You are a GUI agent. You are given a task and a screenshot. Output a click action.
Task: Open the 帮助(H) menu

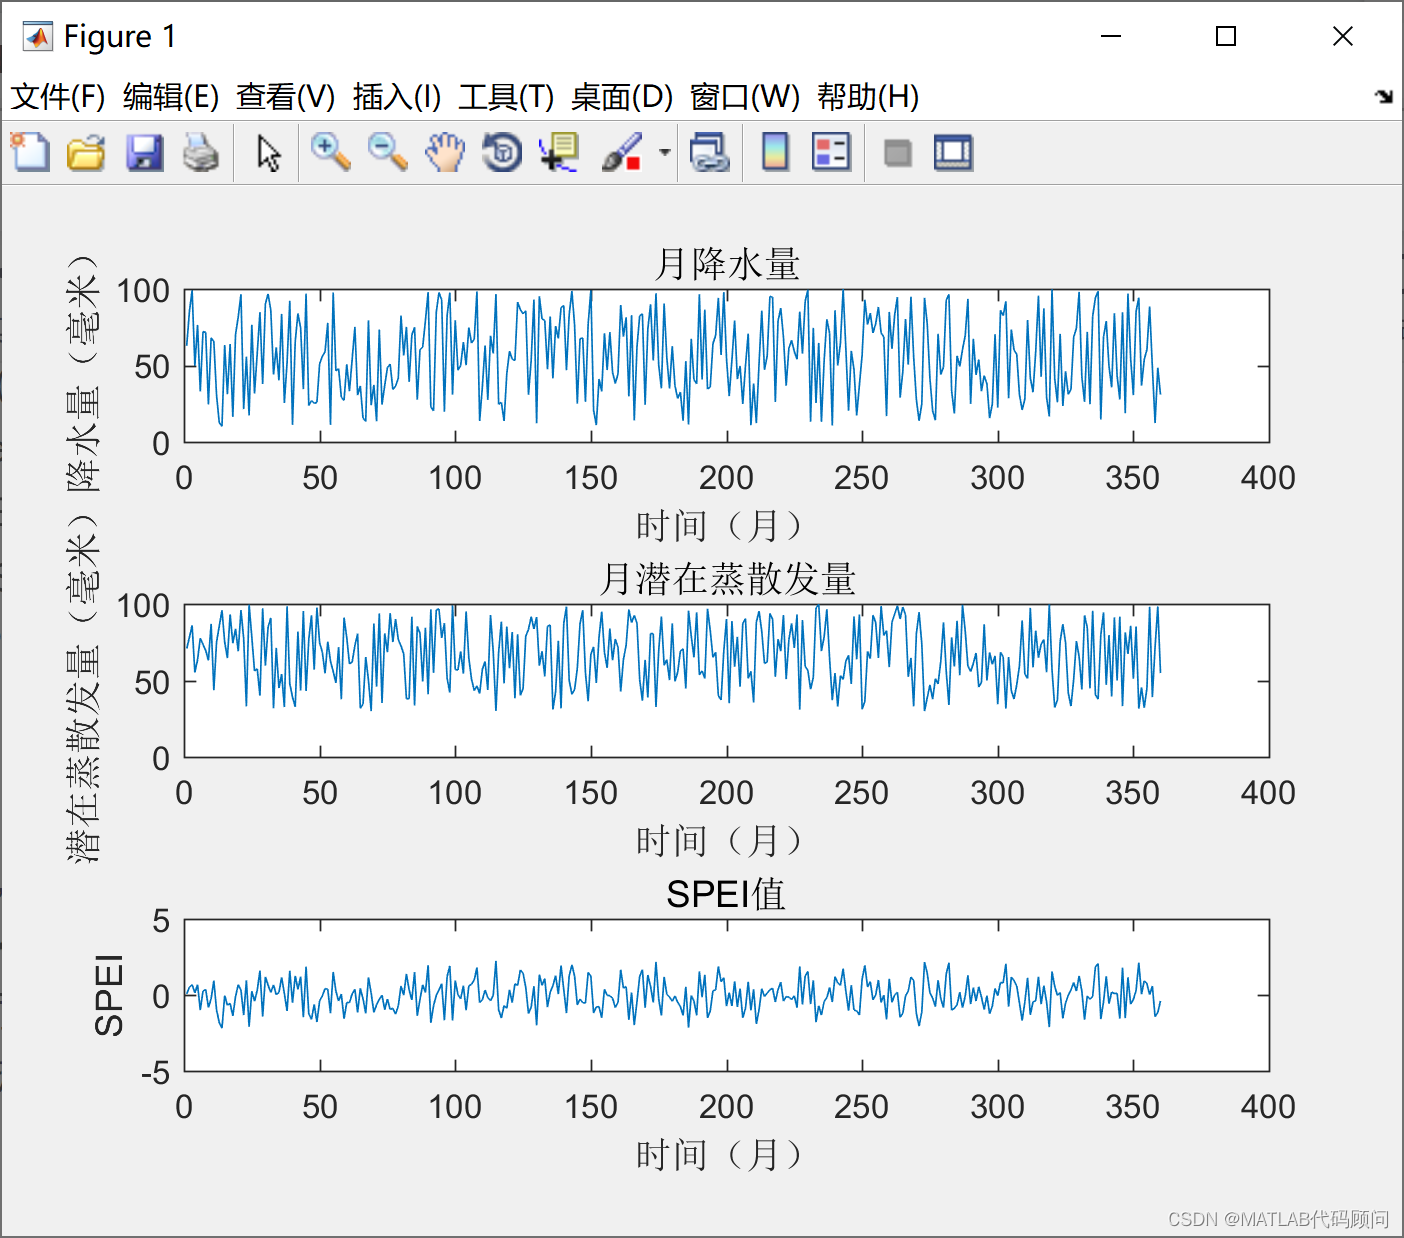tap(868, 97)
